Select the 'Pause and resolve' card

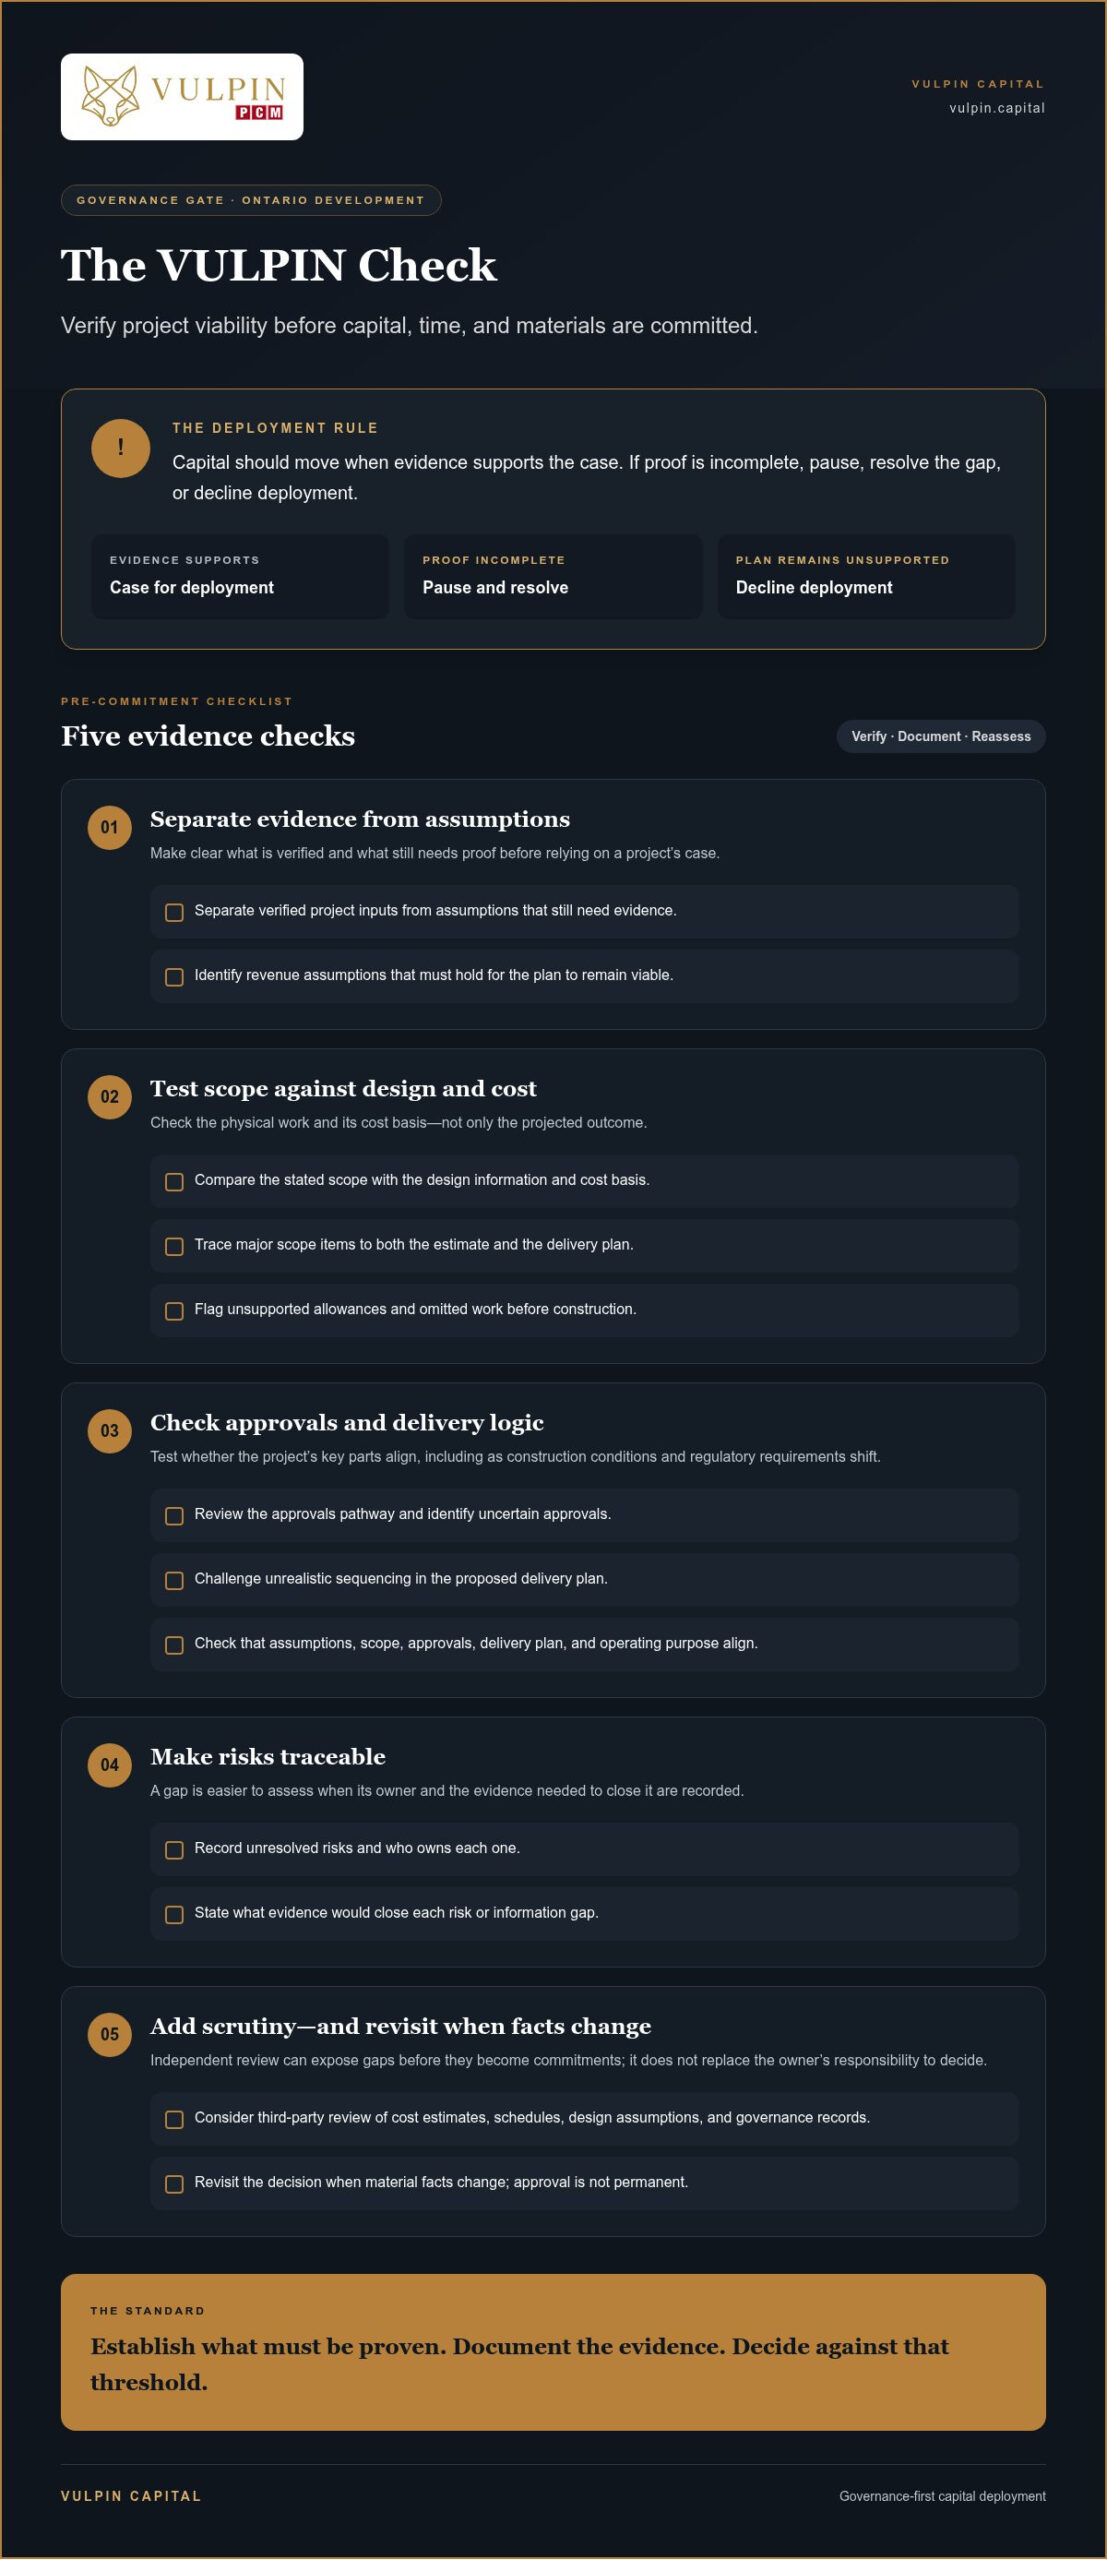click(x=553, y=576)
